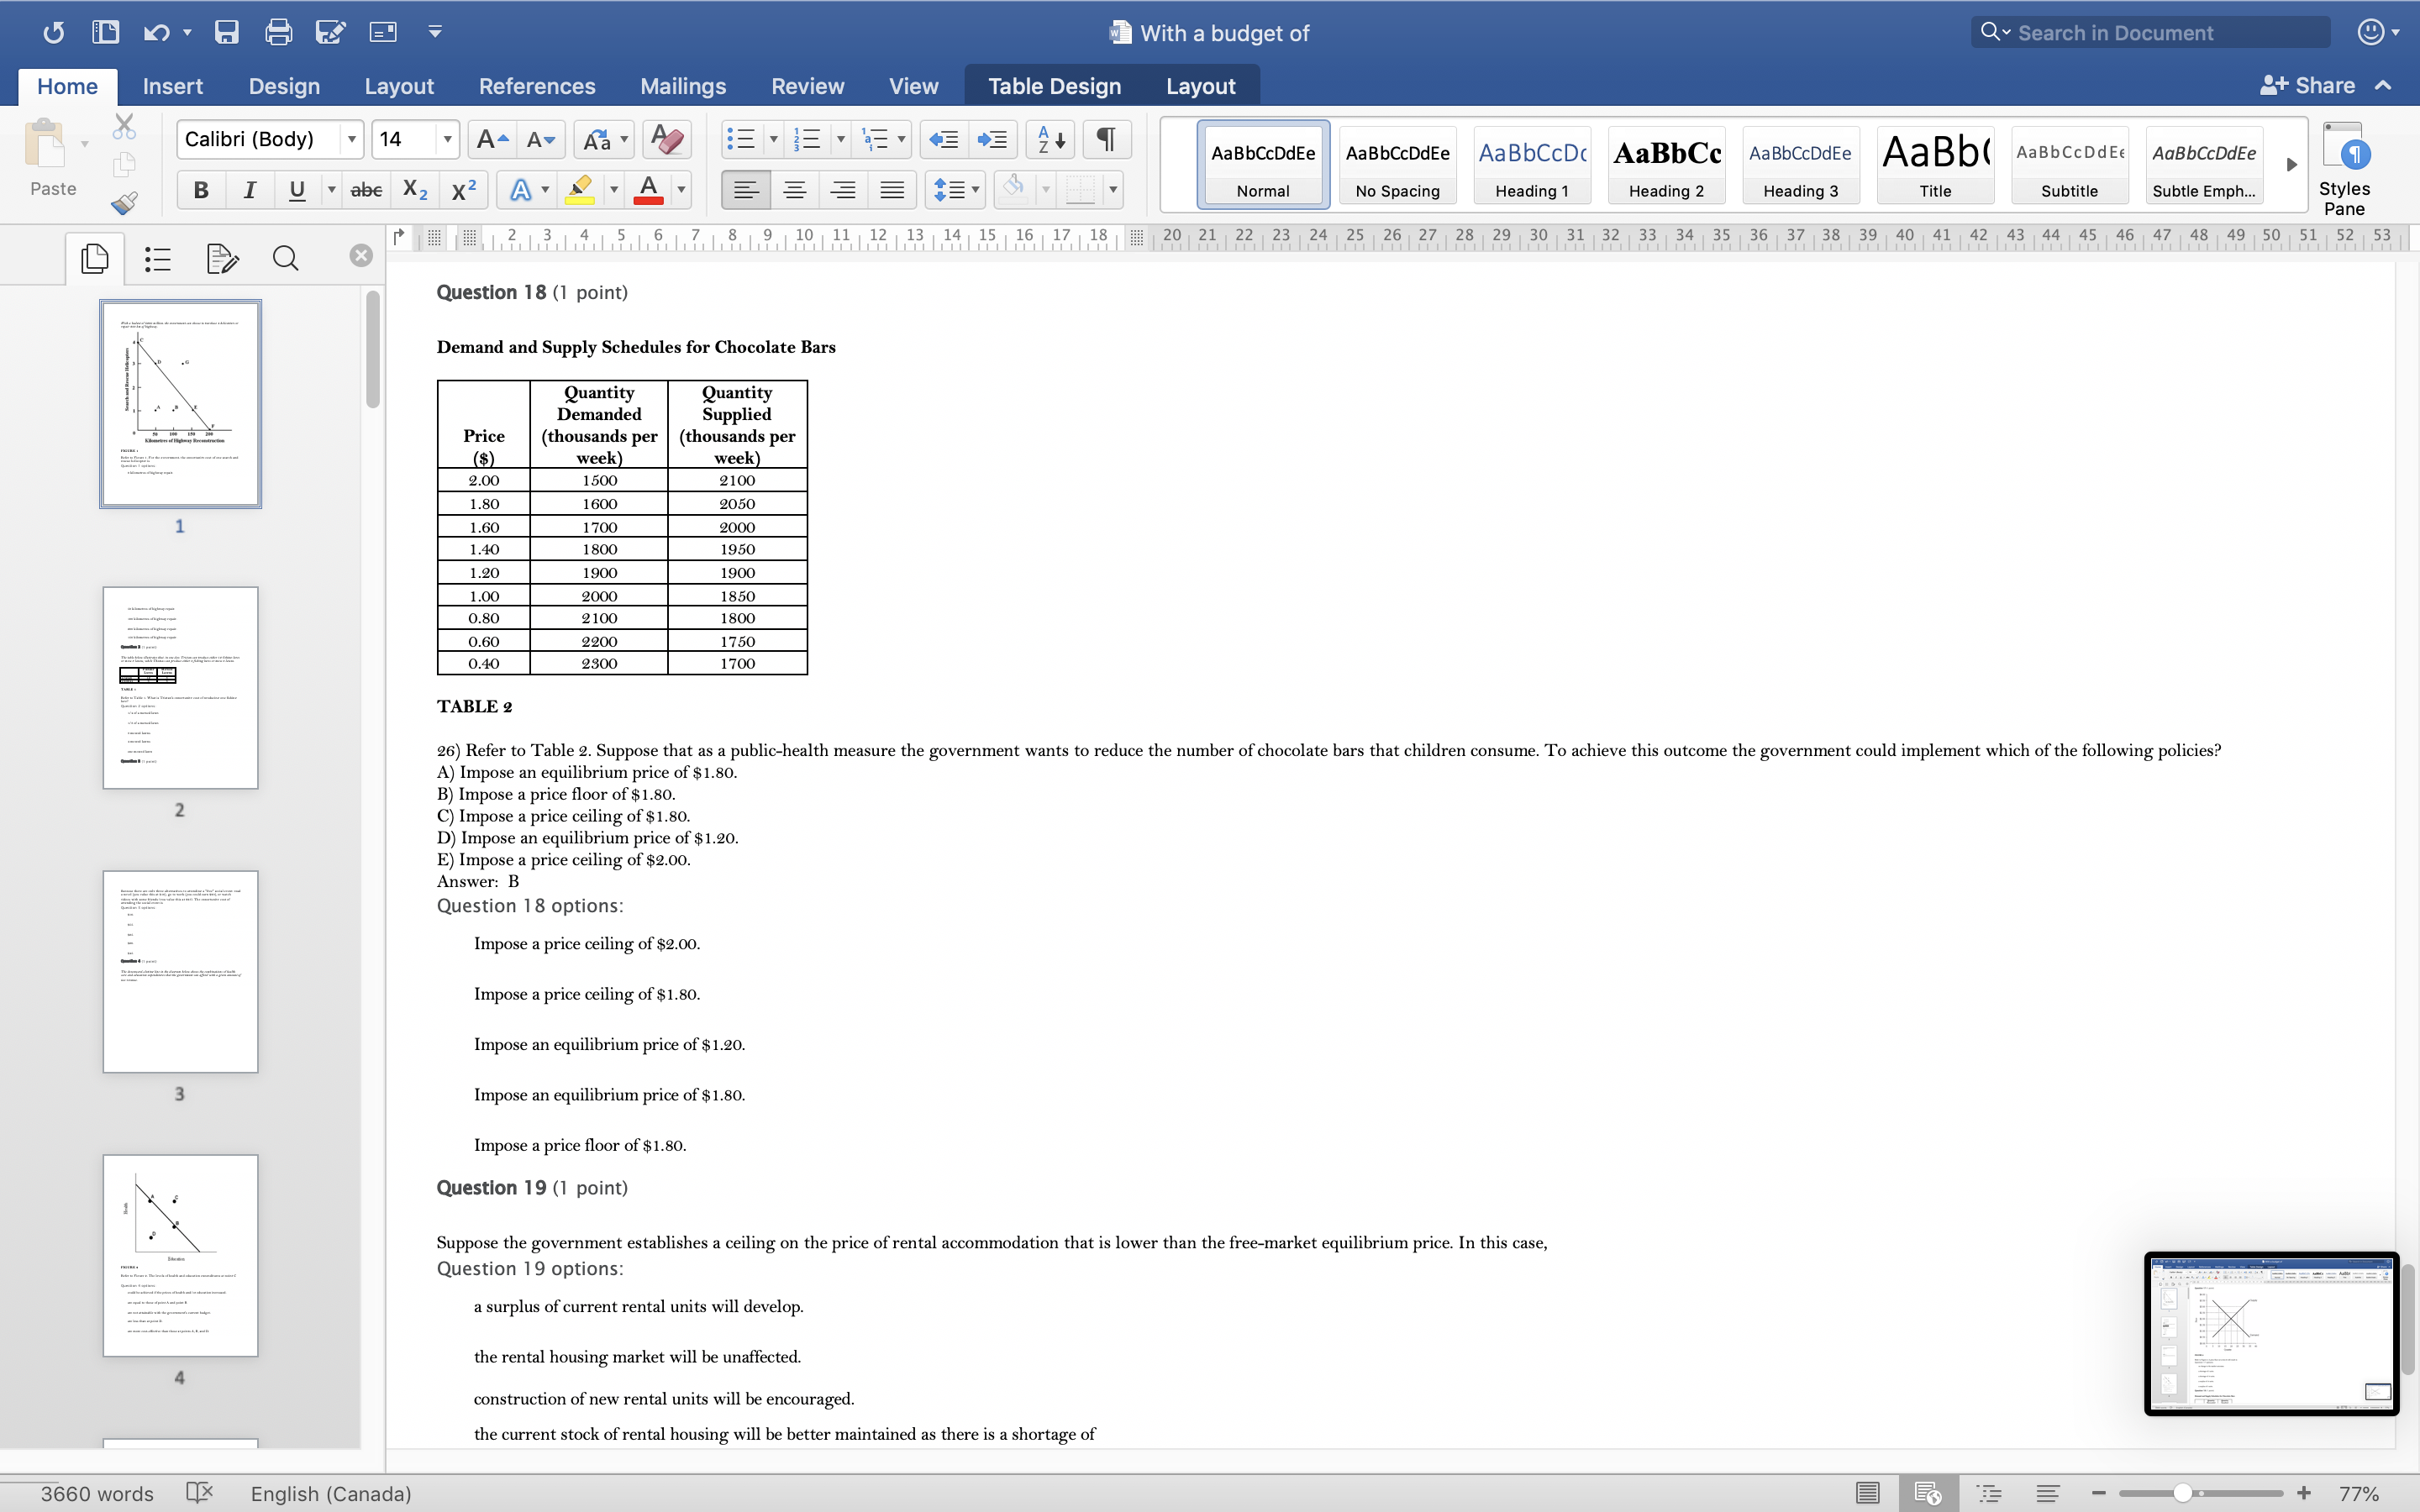This screenshot has width=2420, height=1512.
Task: Click the Clear Formatting eraser icon
Action: pos(666,139)
